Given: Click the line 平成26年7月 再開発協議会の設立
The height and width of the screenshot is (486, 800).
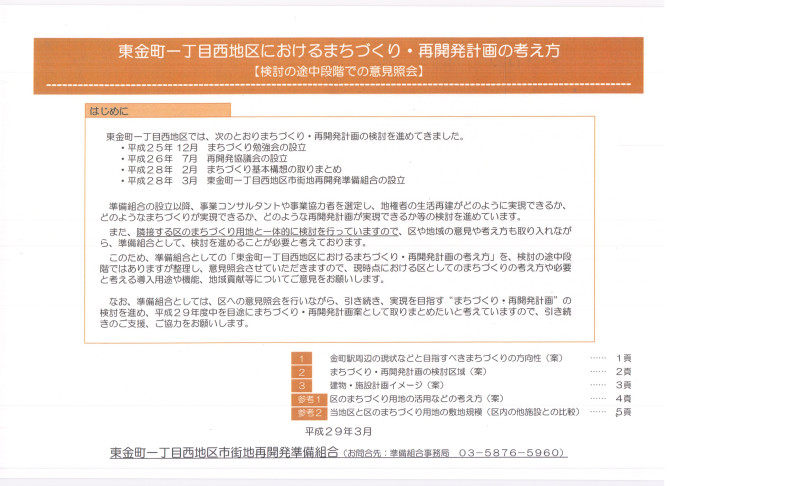Looking at the screenshot, I should 204,159.
